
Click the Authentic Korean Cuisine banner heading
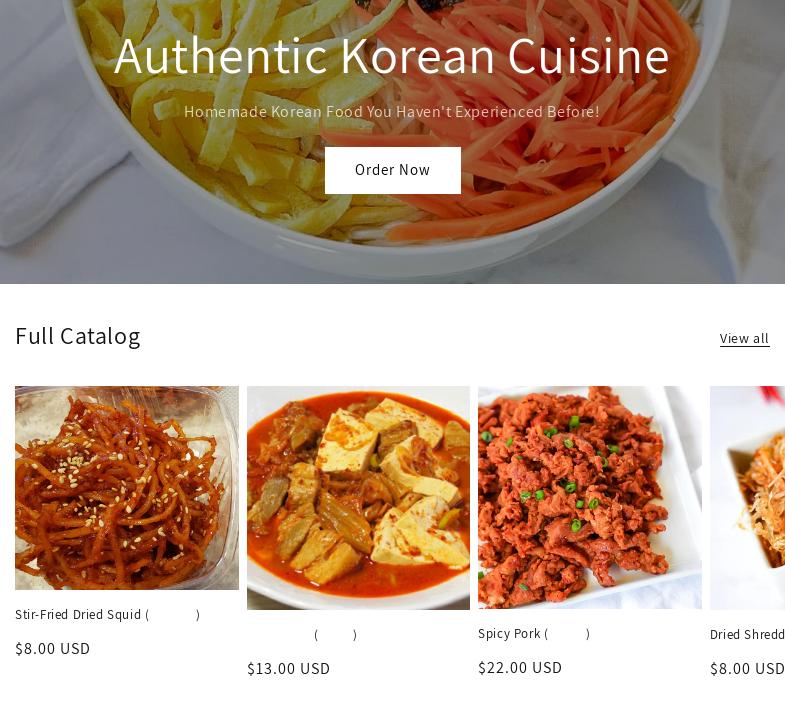391,56
